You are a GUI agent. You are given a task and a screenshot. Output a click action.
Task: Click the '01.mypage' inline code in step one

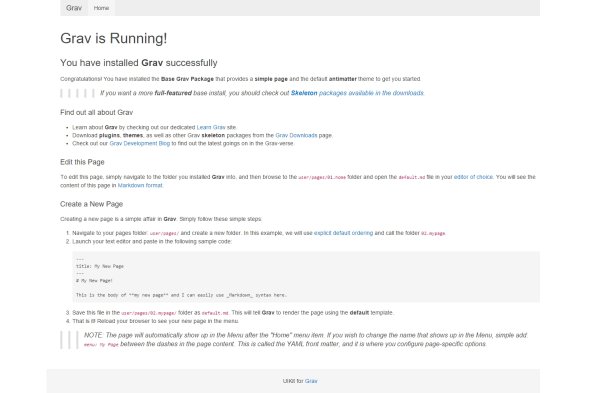pyautogui.click(x=433, y=233)
